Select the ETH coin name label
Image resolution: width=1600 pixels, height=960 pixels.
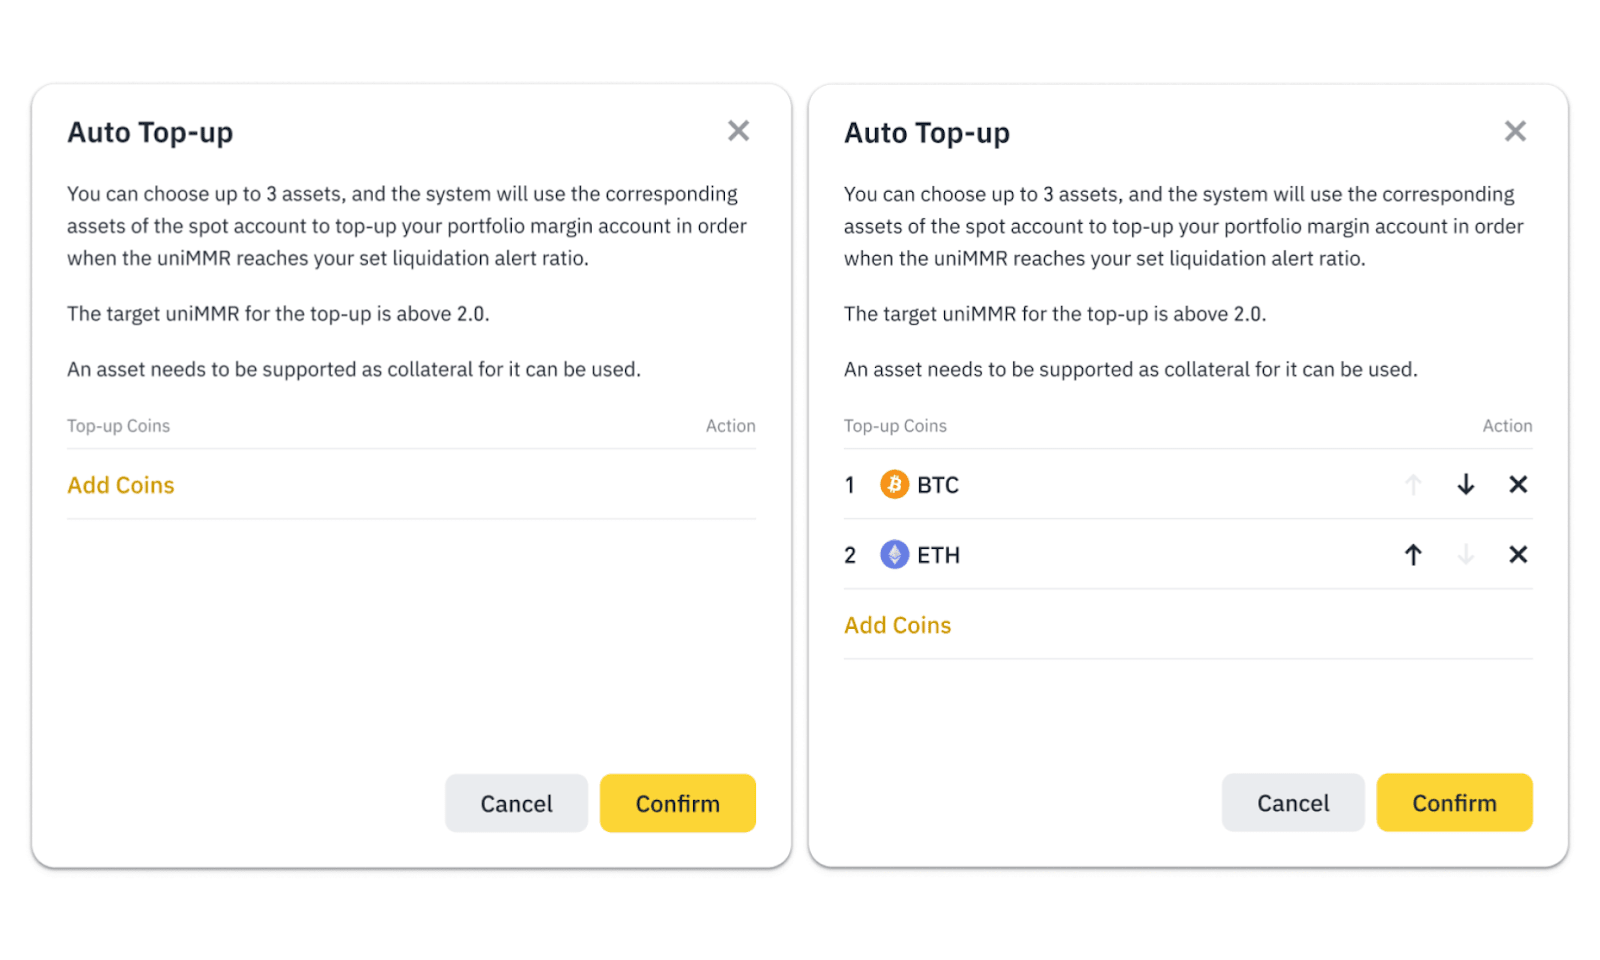(x=938, y=555)
